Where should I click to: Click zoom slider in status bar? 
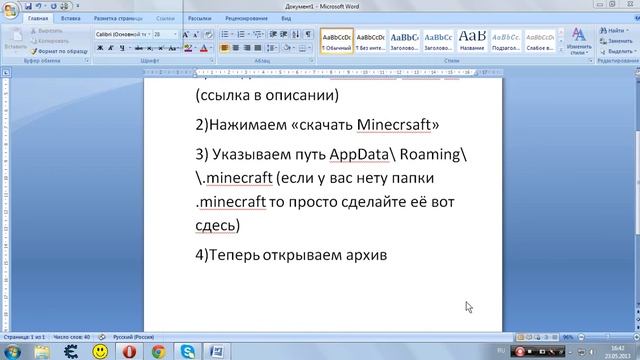pos(608,337)
